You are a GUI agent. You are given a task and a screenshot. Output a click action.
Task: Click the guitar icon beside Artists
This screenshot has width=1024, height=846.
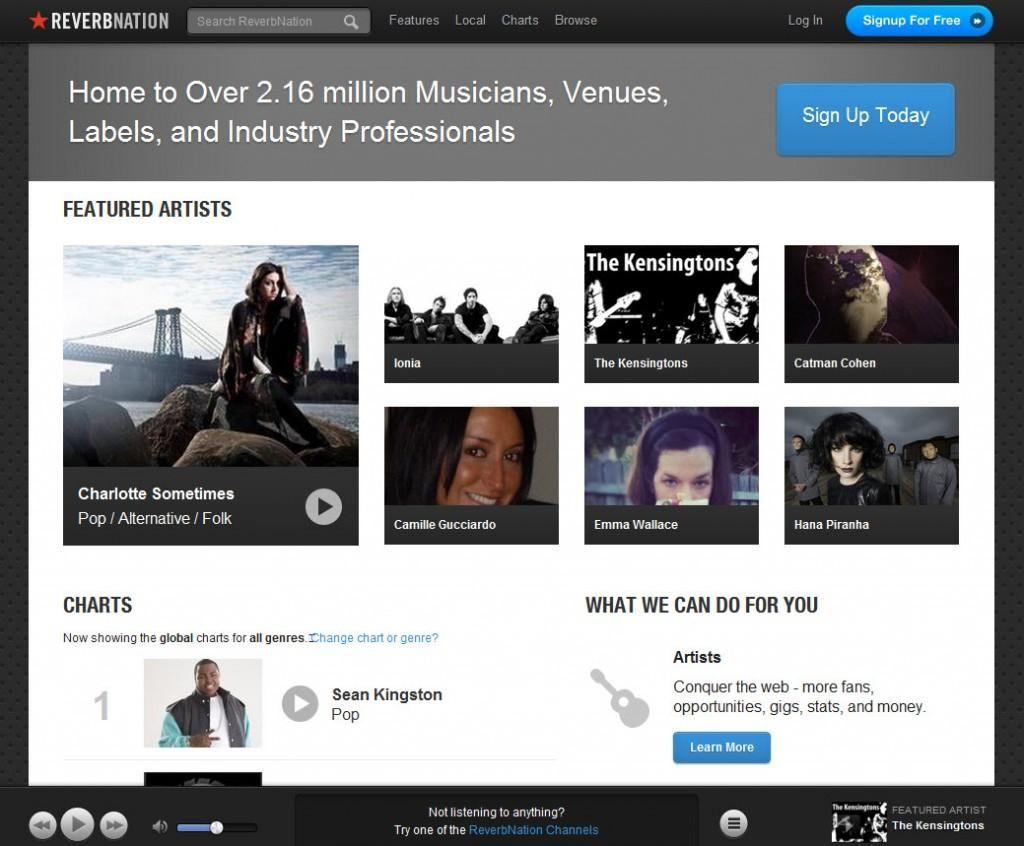(x=619, y=697)
